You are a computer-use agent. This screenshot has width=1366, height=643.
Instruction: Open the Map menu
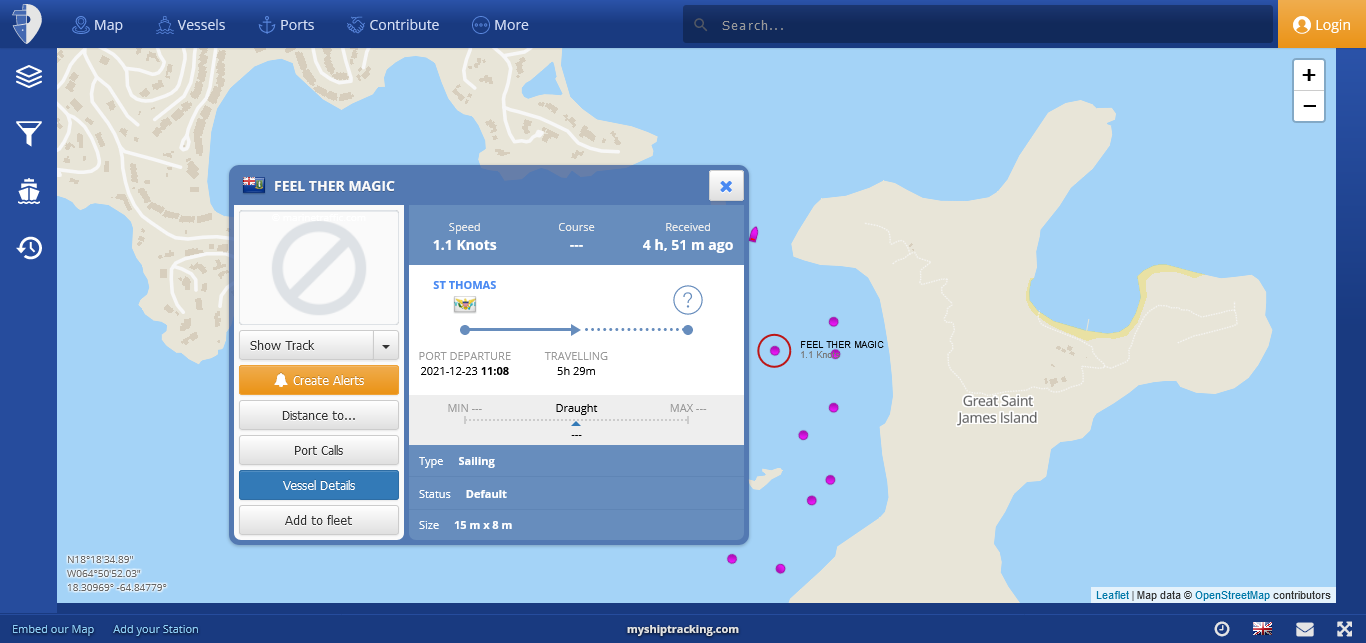(97, 25)
